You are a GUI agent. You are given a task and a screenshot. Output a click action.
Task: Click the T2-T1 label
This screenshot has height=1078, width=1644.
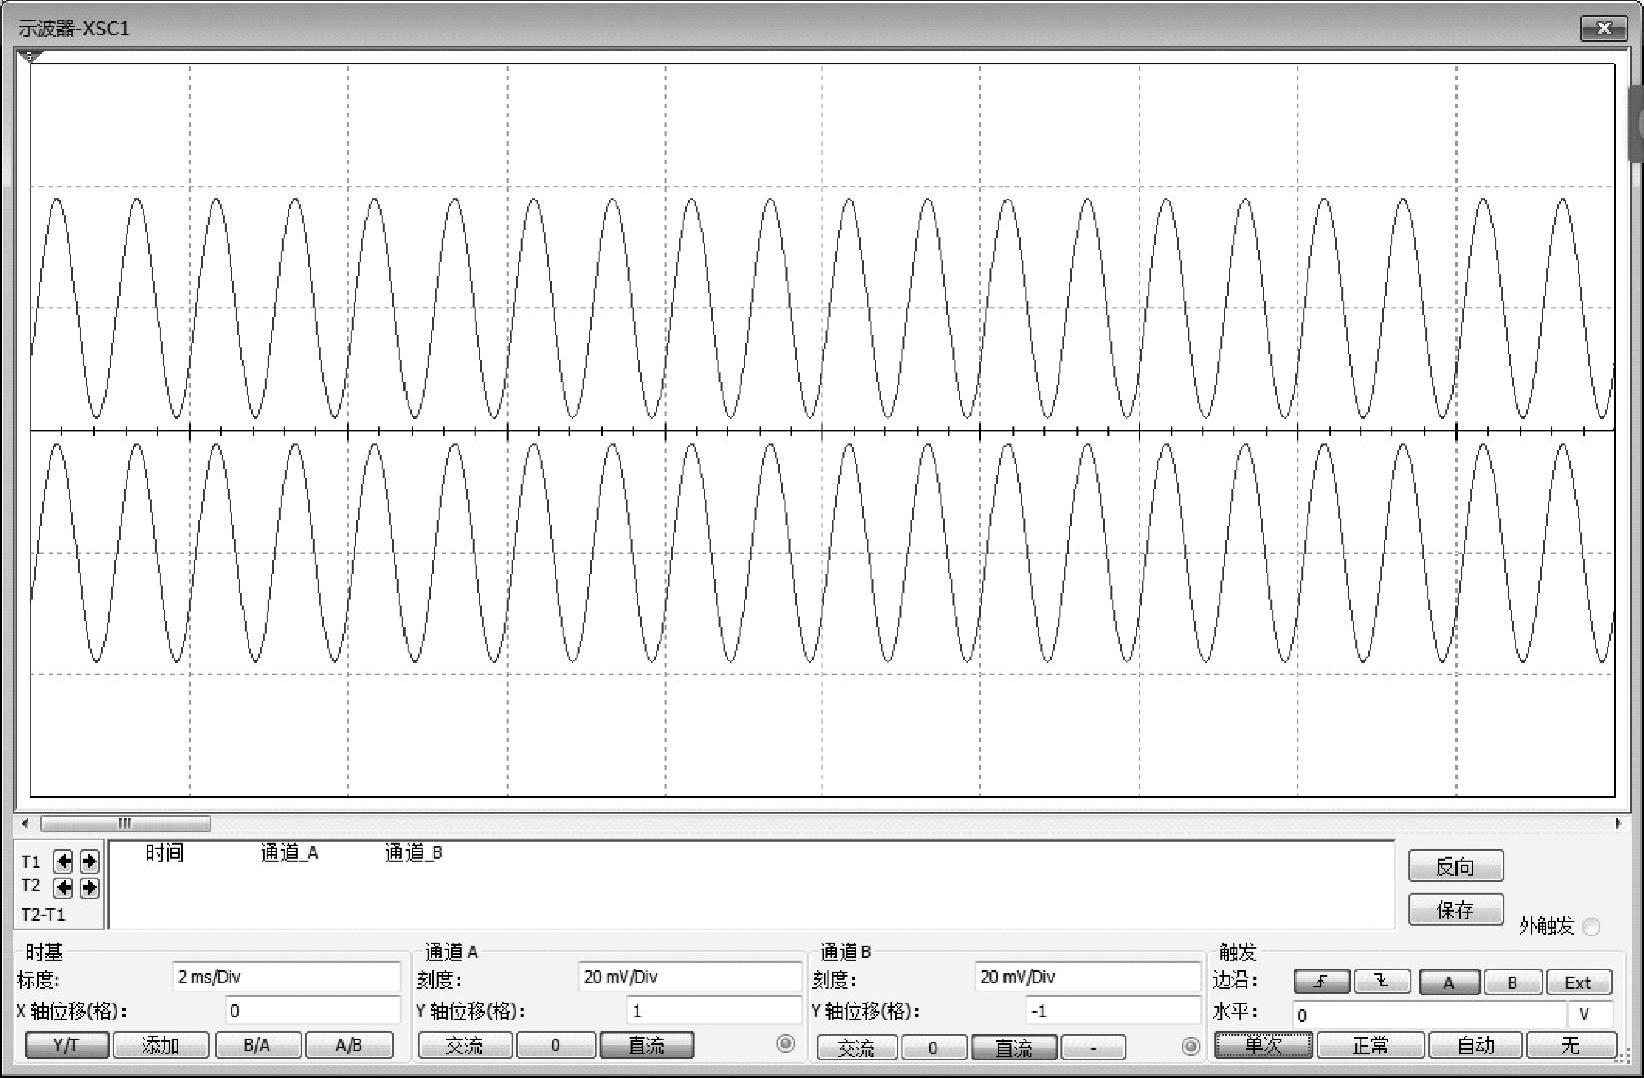43,914
